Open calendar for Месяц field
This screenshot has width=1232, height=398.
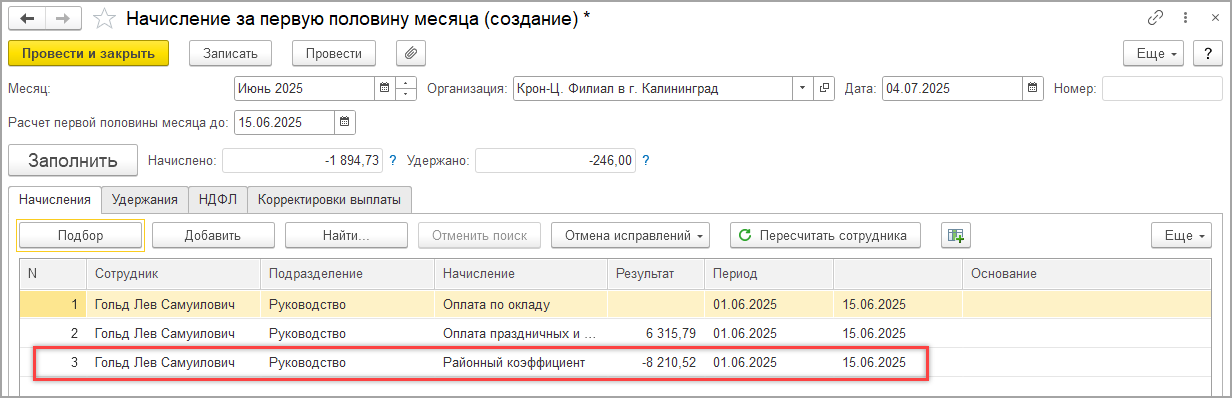pyautogui.click(x=384, y=88)
